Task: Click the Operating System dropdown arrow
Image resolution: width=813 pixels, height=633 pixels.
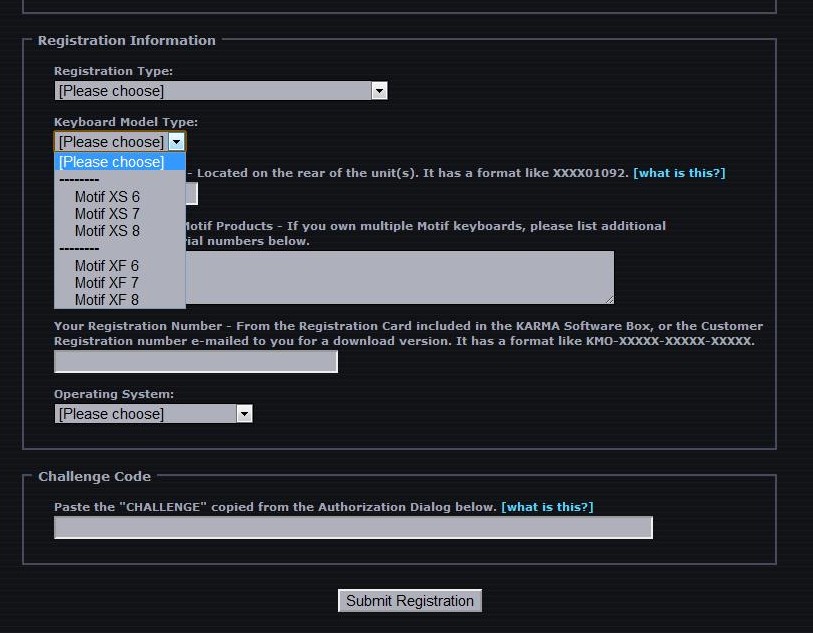Action: coord(244,414)
